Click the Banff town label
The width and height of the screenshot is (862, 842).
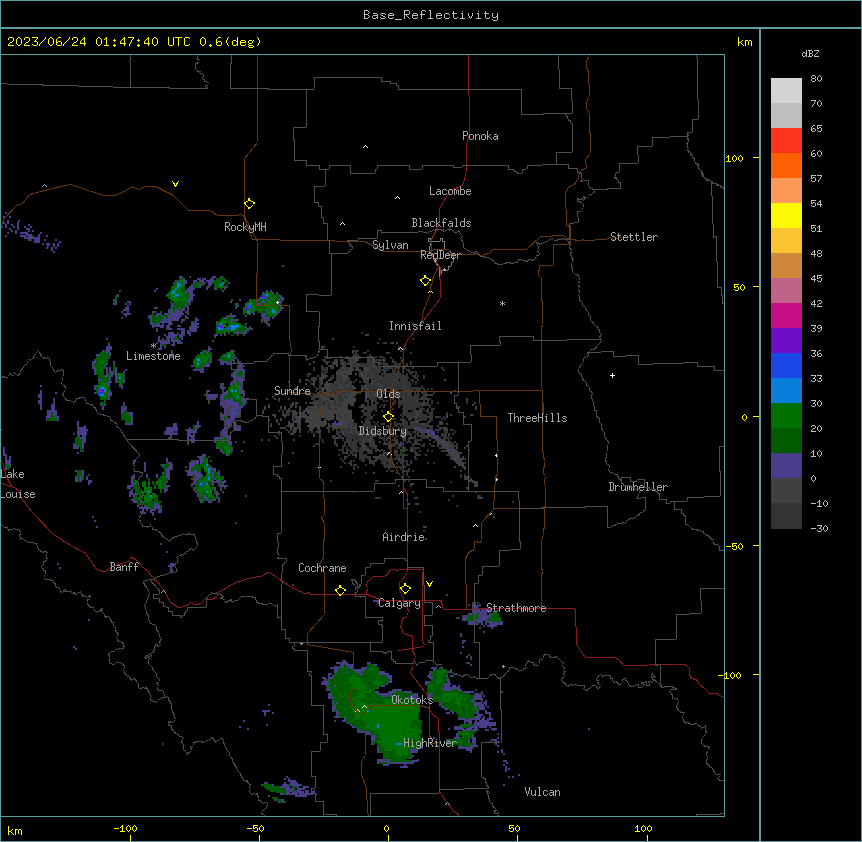(x=124, y=567)
